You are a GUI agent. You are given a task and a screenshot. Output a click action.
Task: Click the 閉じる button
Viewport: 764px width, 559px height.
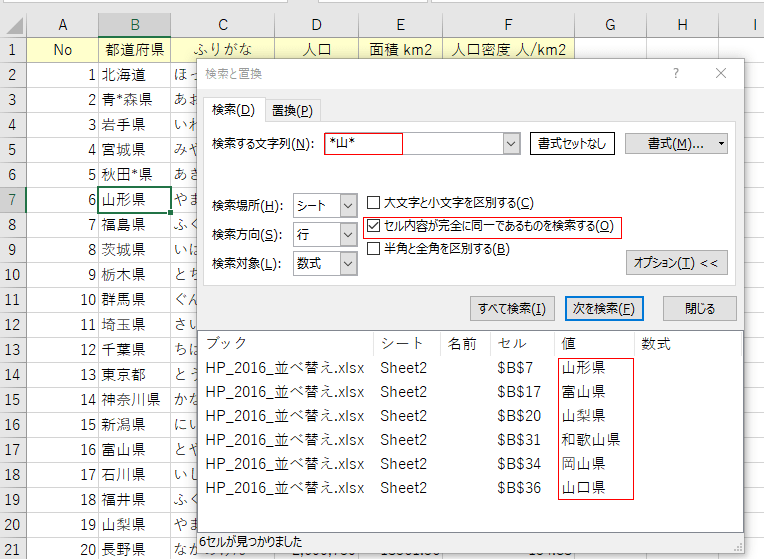click(700, 308)
